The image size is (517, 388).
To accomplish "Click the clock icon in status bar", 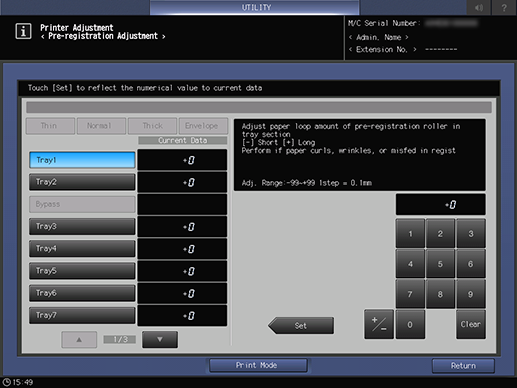I will (x=6, y=382).
